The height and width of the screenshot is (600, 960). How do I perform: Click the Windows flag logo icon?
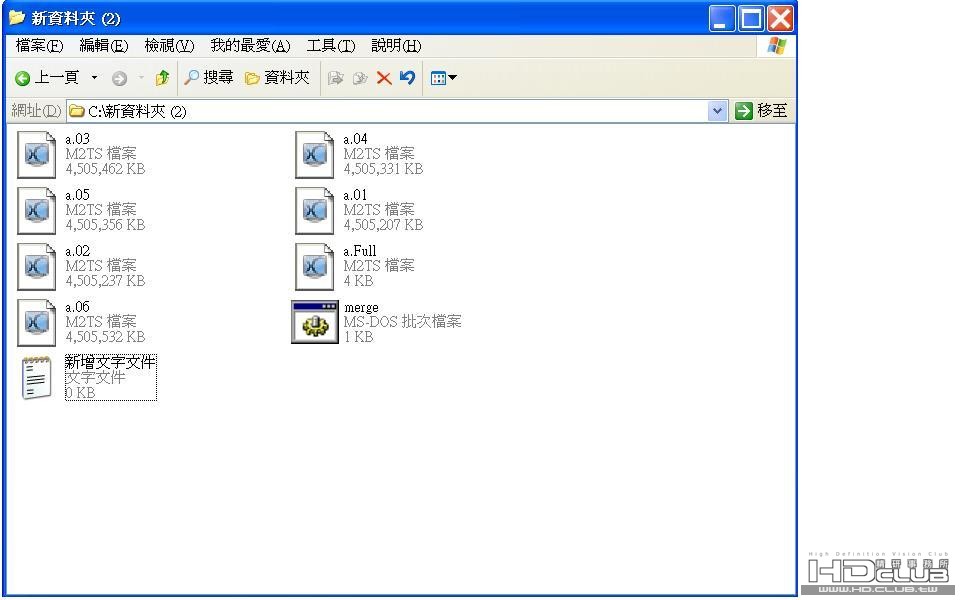pyautogui.click(x=777, y=46)
